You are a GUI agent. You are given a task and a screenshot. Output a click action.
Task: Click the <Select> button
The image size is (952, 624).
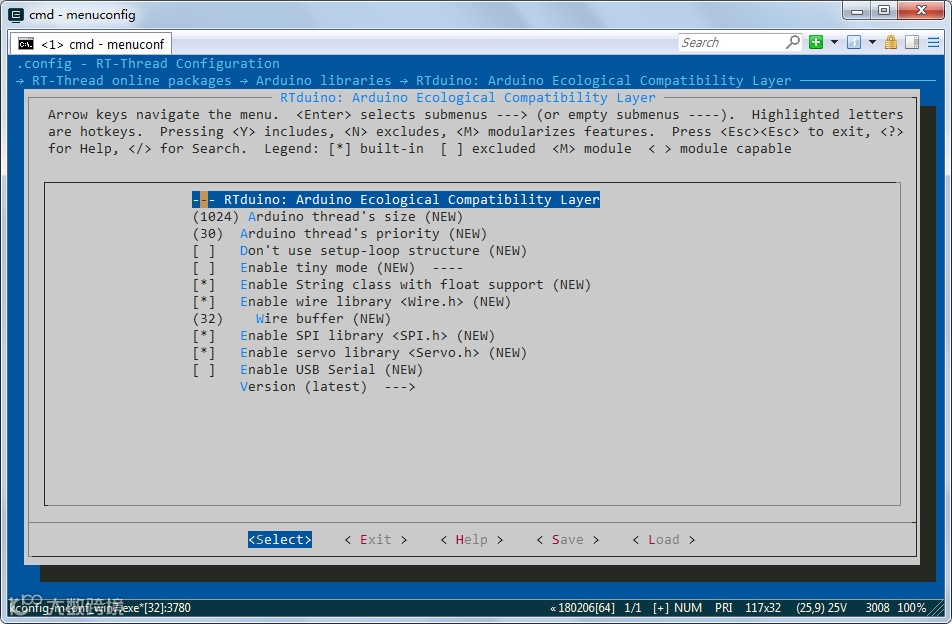[x=280, y=540]
